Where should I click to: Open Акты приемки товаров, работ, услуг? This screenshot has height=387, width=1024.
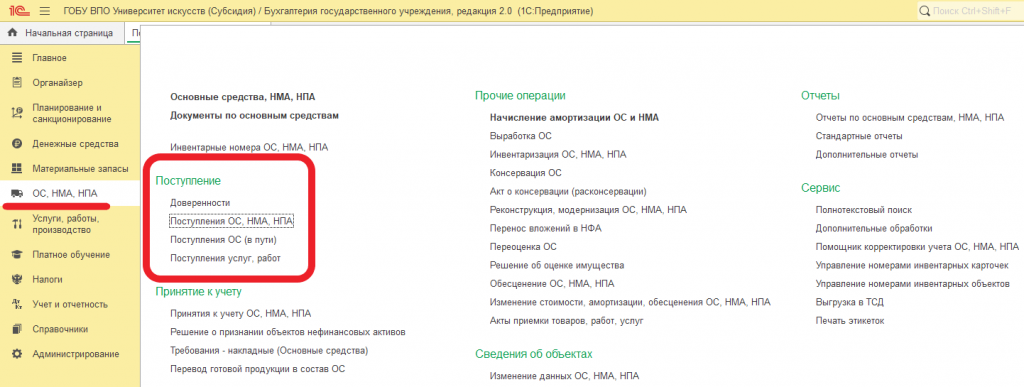tap(566, 321)
